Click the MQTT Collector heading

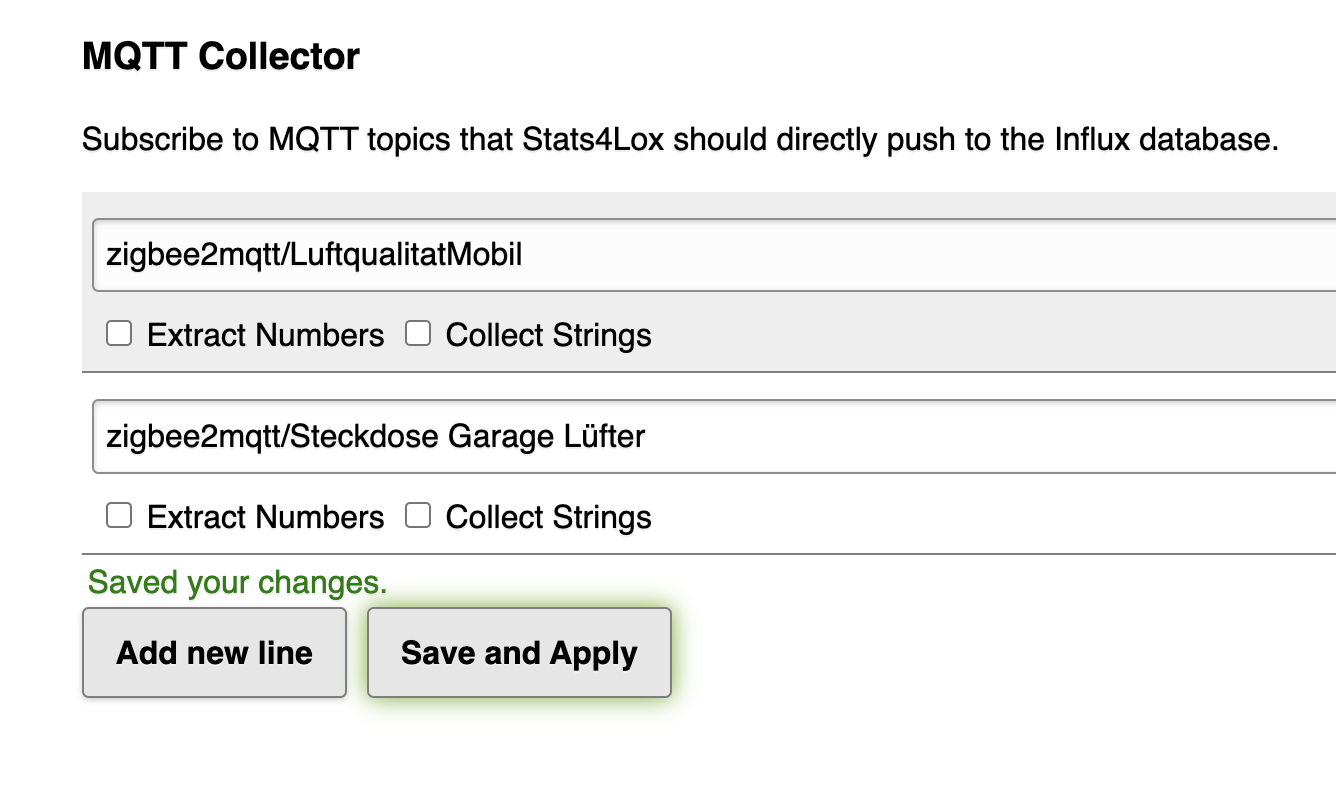coord(221,56)
